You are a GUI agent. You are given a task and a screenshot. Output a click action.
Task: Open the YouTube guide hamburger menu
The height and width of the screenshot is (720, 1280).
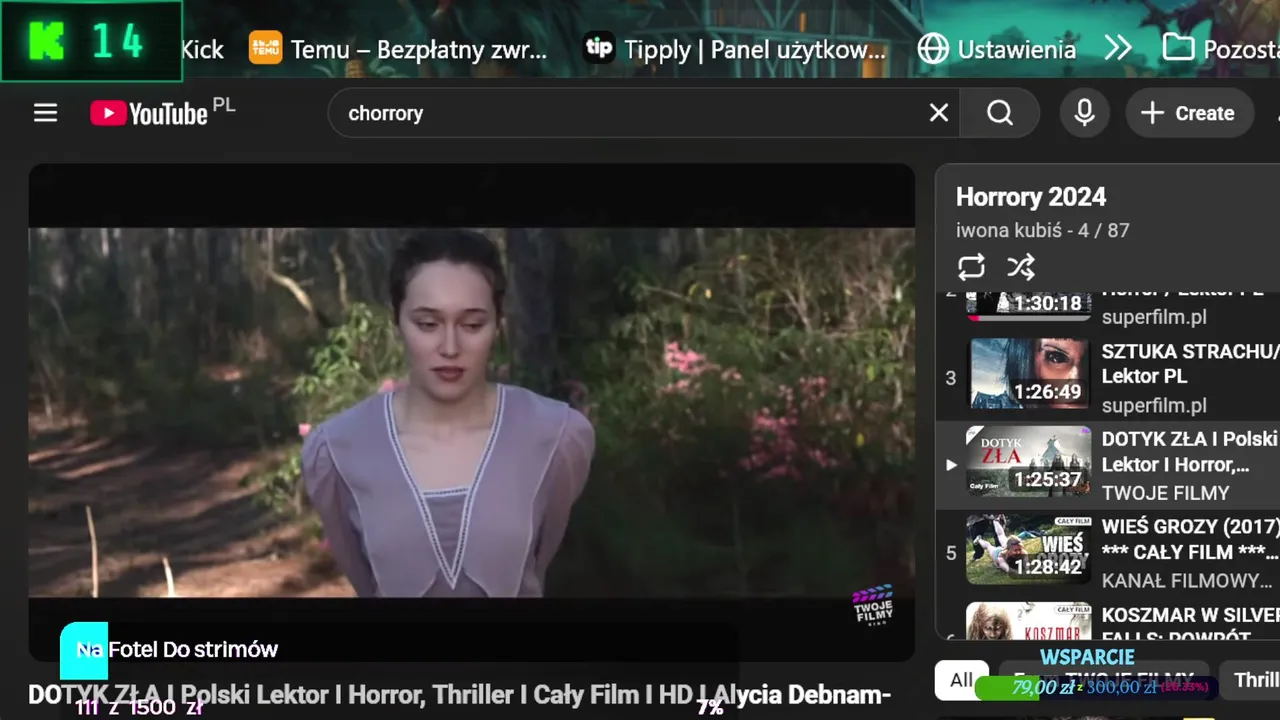pos(45,113)
